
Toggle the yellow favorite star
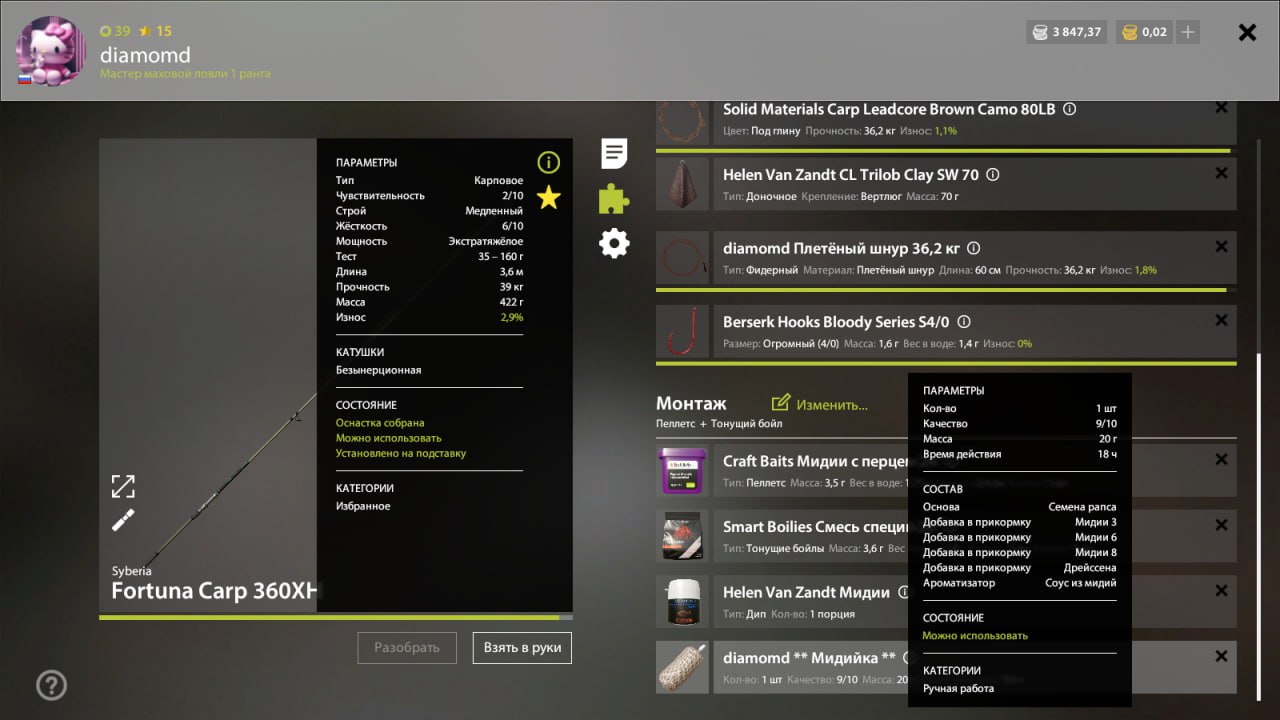548,198
